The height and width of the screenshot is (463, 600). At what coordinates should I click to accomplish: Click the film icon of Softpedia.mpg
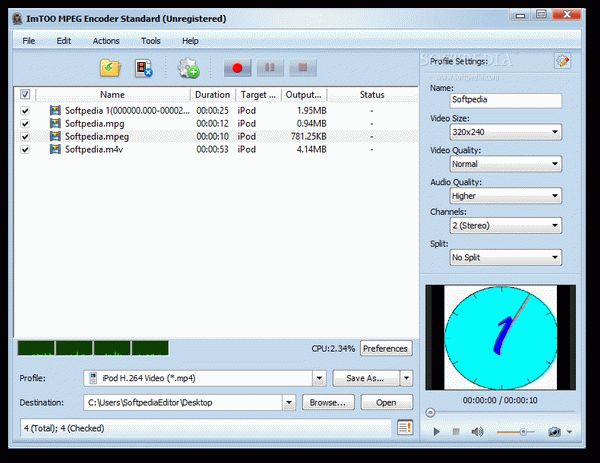click(55, 123)
